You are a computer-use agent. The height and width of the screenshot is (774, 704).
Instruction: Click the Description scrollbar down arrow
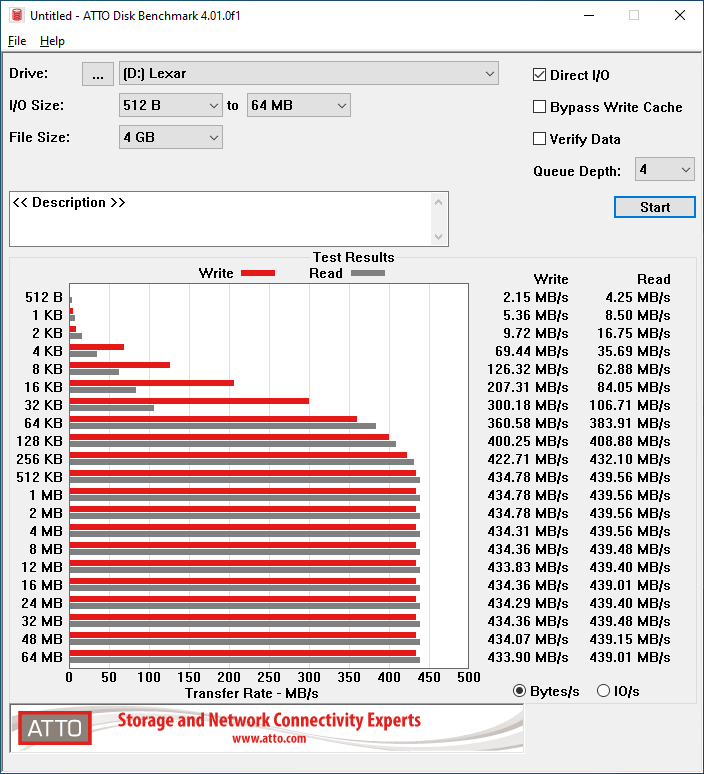point(438,236)
